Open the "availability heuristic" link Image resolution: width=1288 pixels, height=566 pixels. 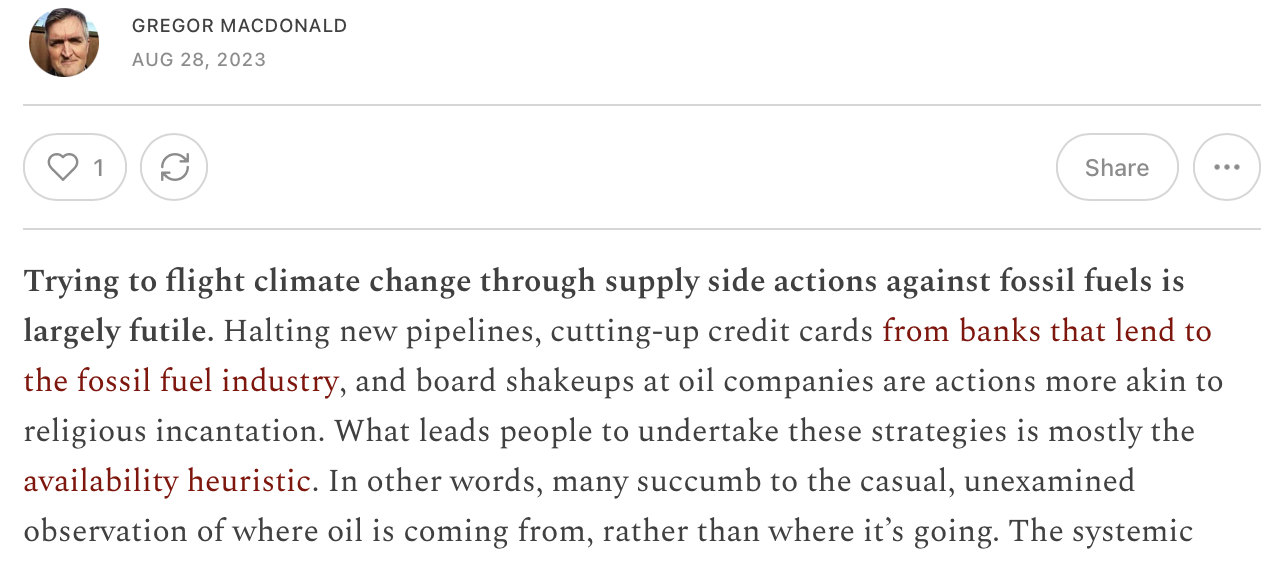pos(166,481)
